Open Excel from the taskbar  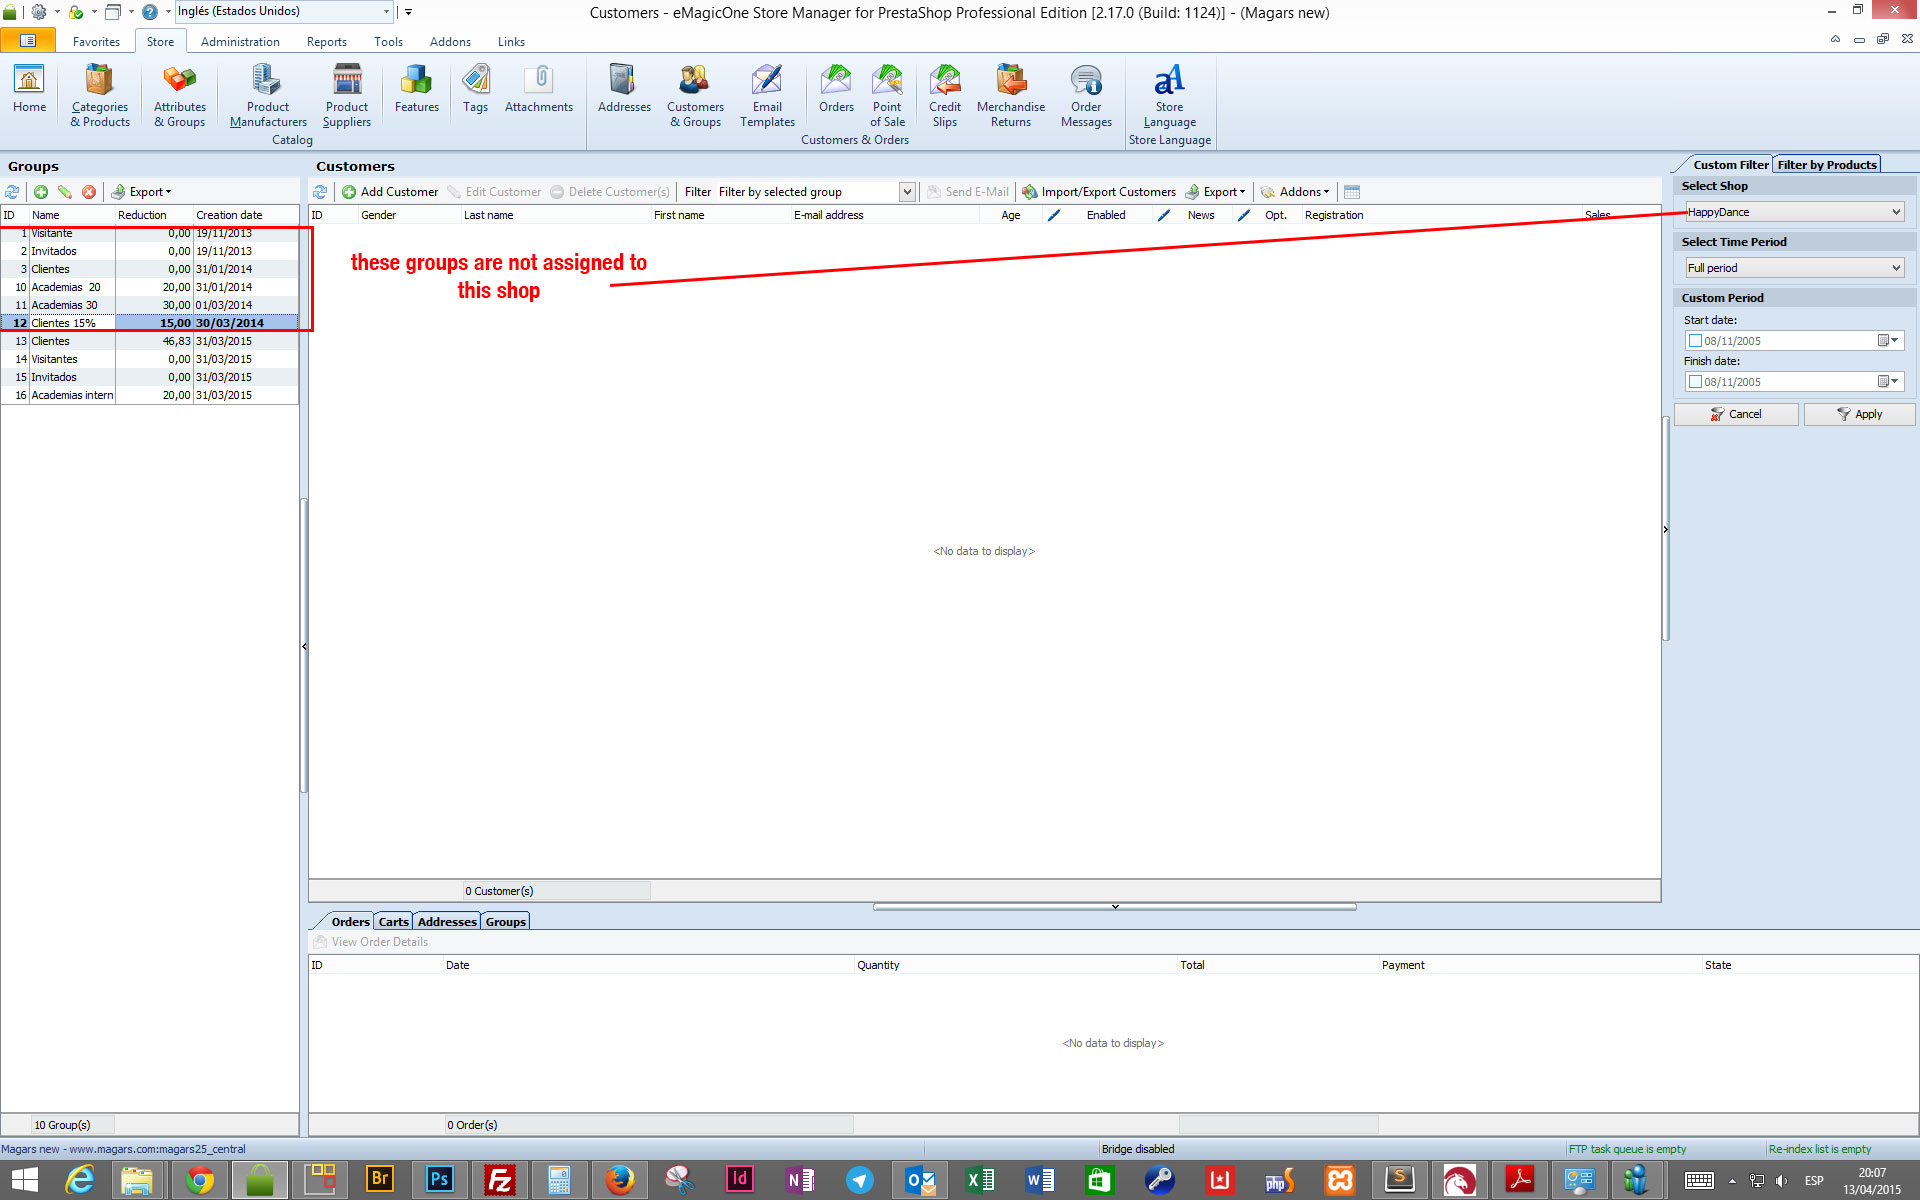pos(979,1180)
